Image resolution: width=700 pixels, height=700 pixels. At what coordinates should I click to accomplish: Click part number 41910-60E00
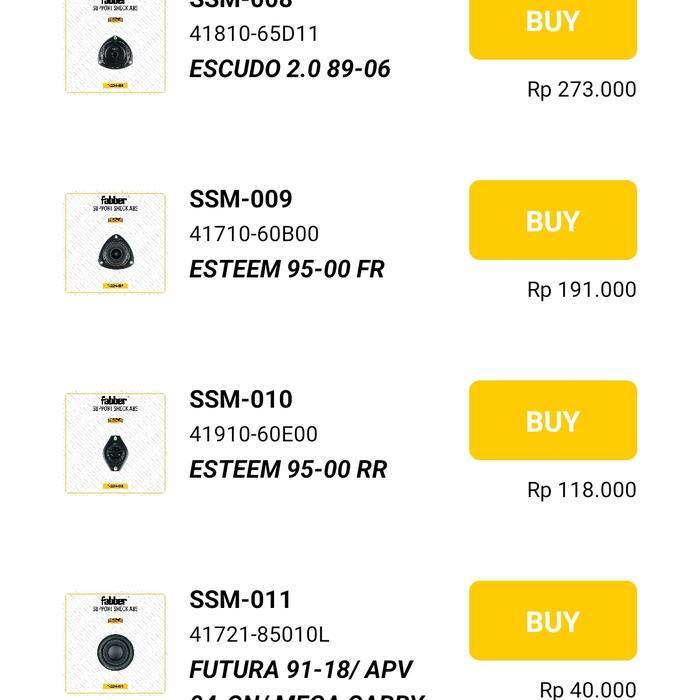(x=254, y=434)
